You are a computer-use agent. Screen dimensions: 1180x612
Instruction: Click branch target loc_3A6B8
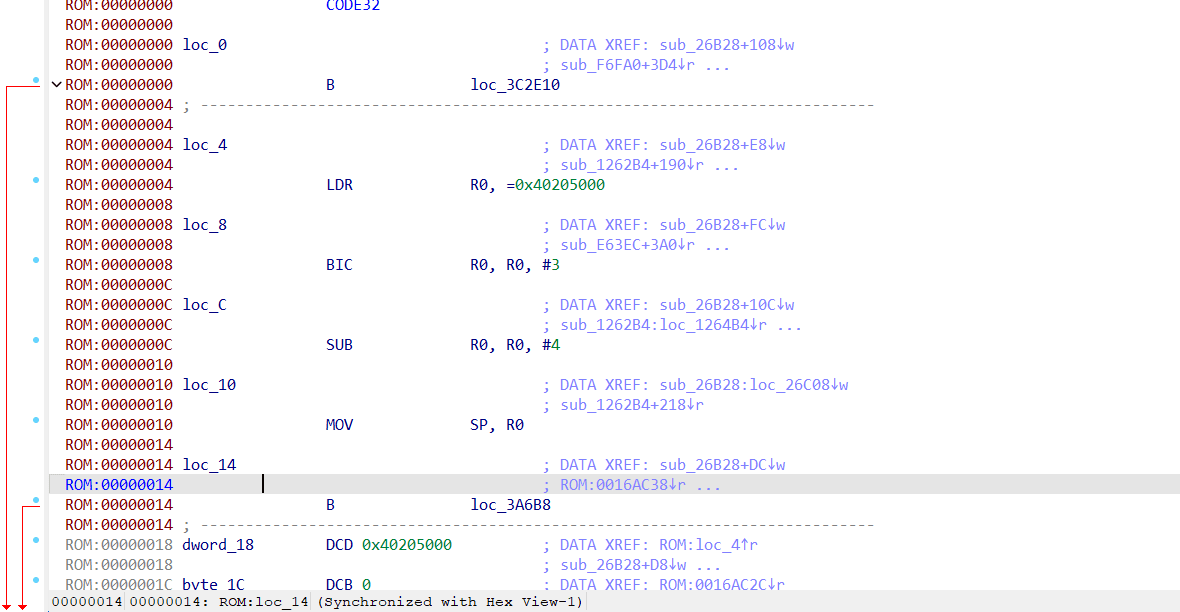point(511,505)
